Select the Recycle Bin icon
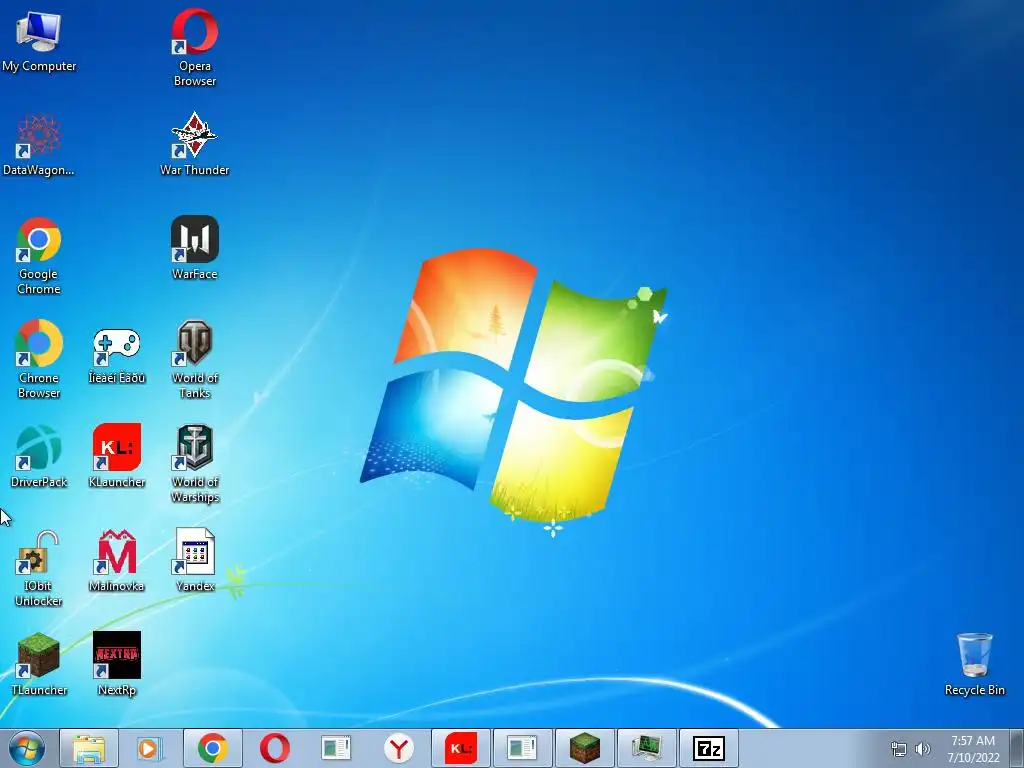 coord(974,664)
